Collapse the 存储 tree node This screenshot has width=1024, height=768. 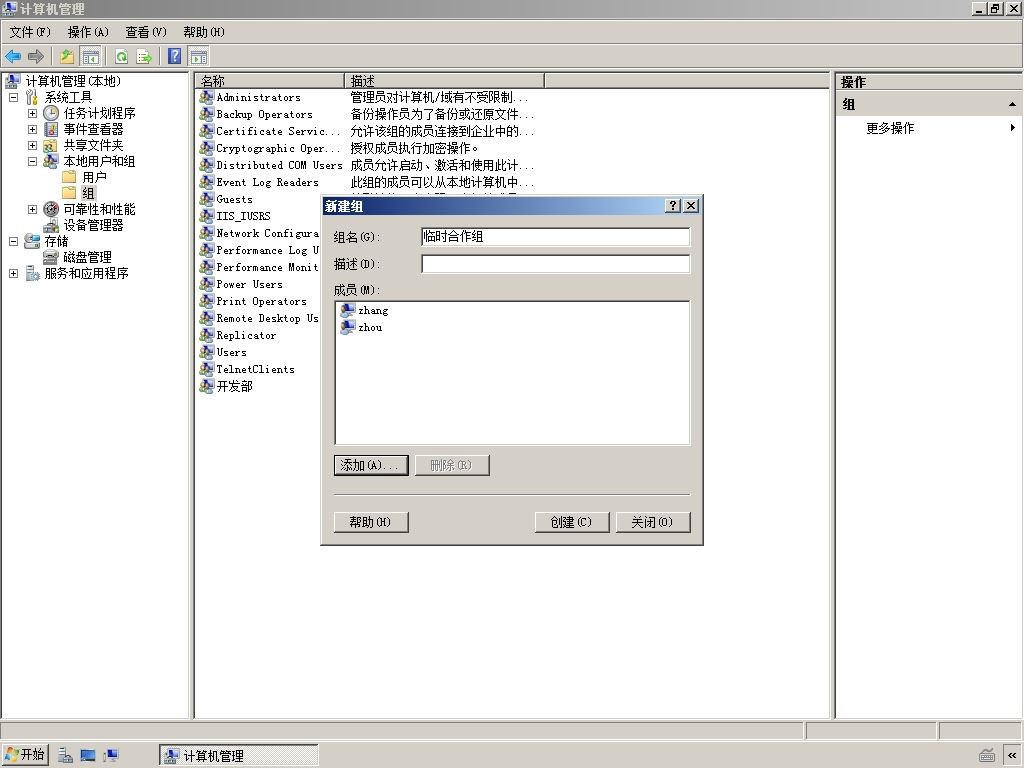pyautogui.click(x=13, y=241)
